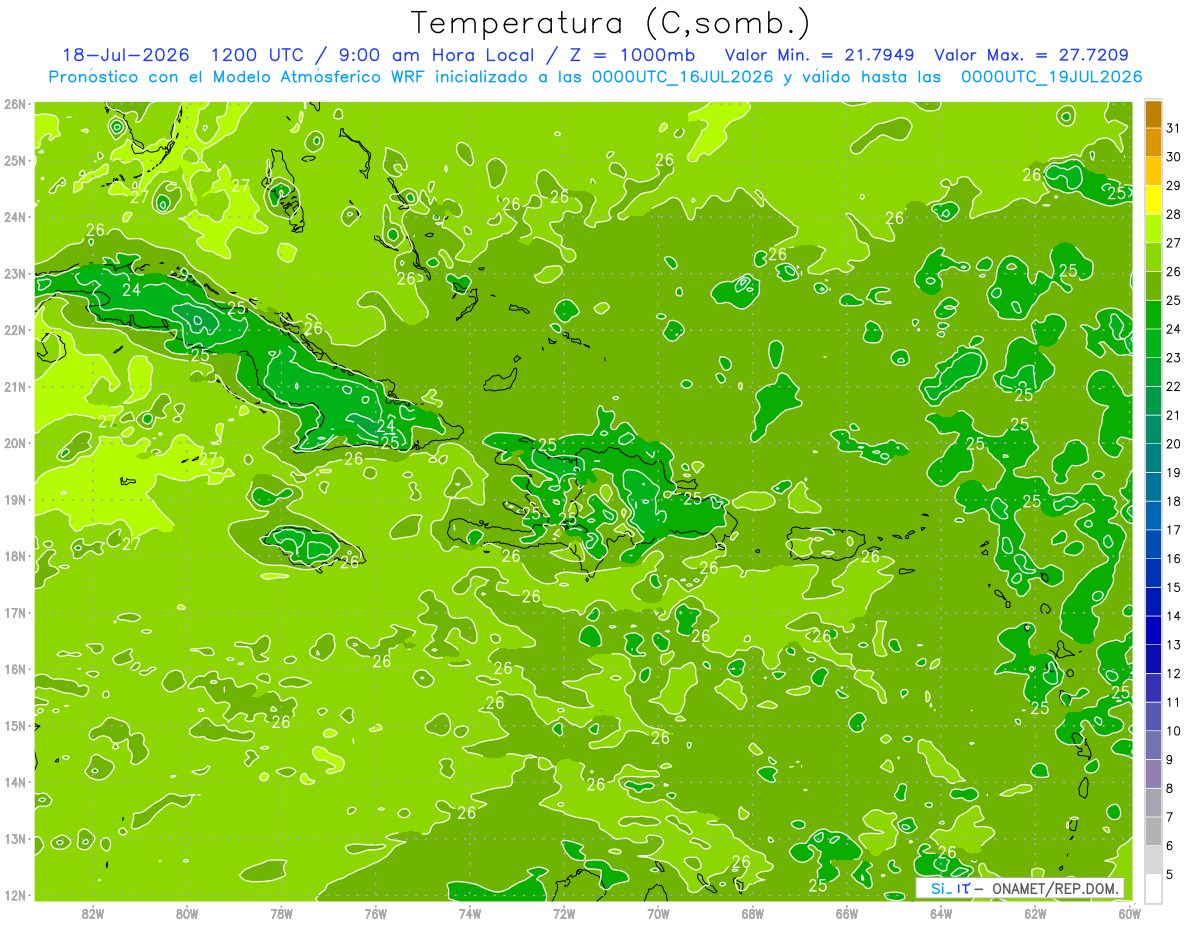This screenshot has height=927, width=1200.
Task: Click the white swatch below colorbar label 5
Action: tap(1153, 888)
